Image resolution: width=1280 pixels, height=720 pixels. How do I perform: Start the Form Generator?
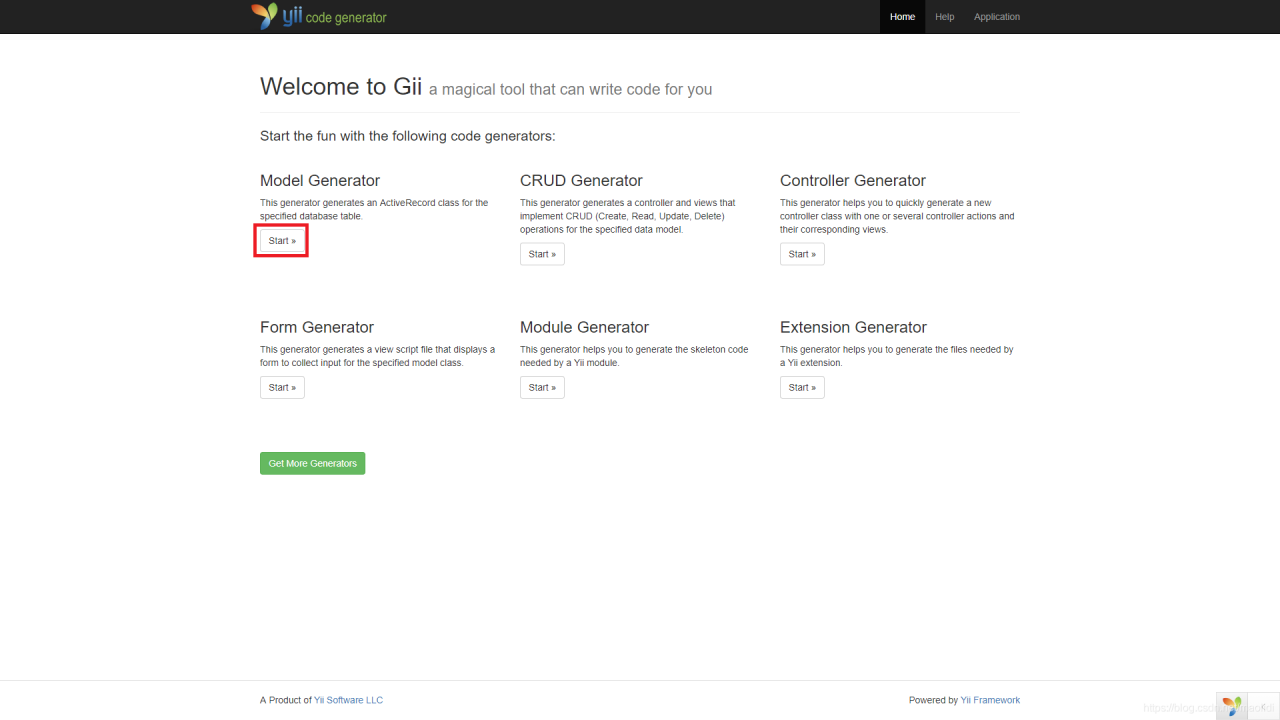pos(282,387)
